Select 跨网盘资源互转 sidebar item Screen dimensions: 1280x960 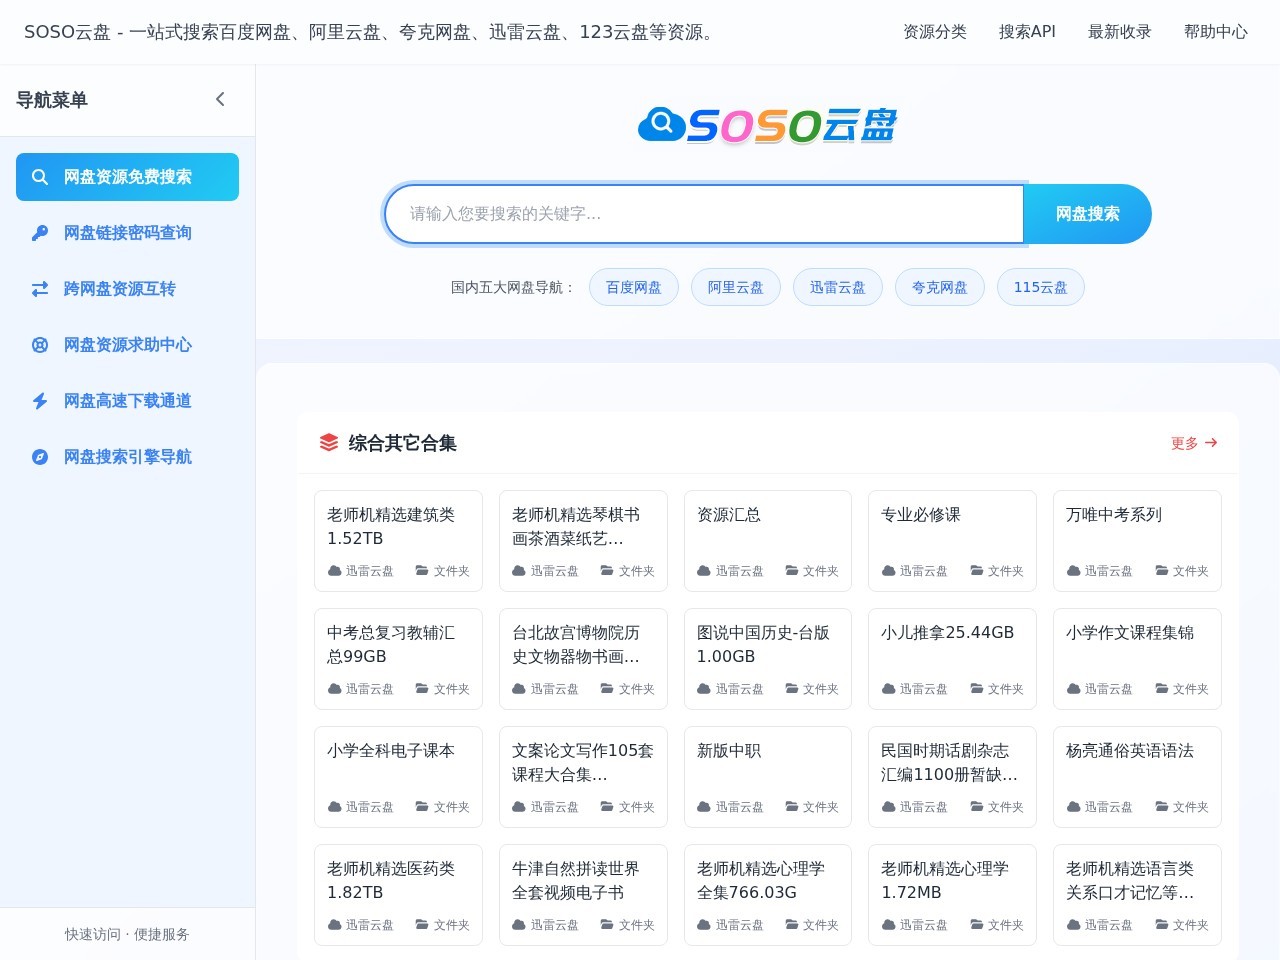(127, 289)
